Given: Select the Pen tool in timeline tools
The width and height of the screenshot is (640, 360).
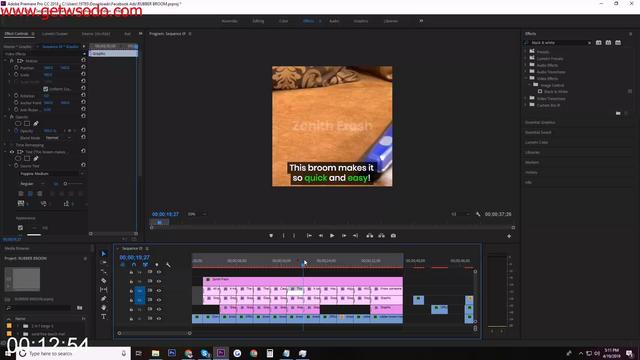Looking at the screenshot, I should point(104,298).
